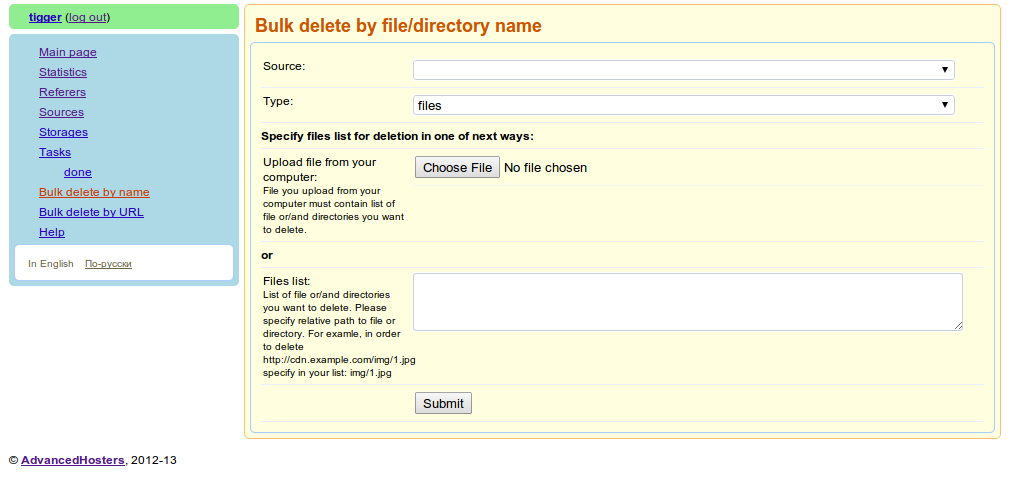Show done tasks sublink
Screen dimensions: 1009x488
[x=77, y=172]
